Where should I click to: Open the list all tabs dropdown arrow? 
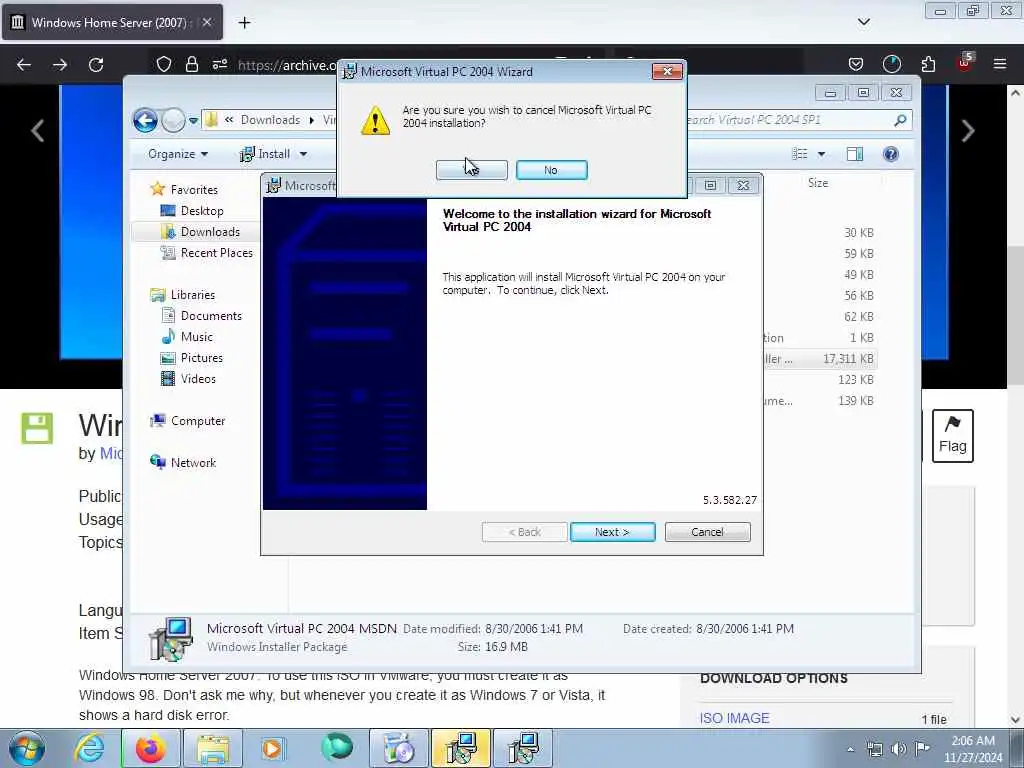click(x=864, y=22)
